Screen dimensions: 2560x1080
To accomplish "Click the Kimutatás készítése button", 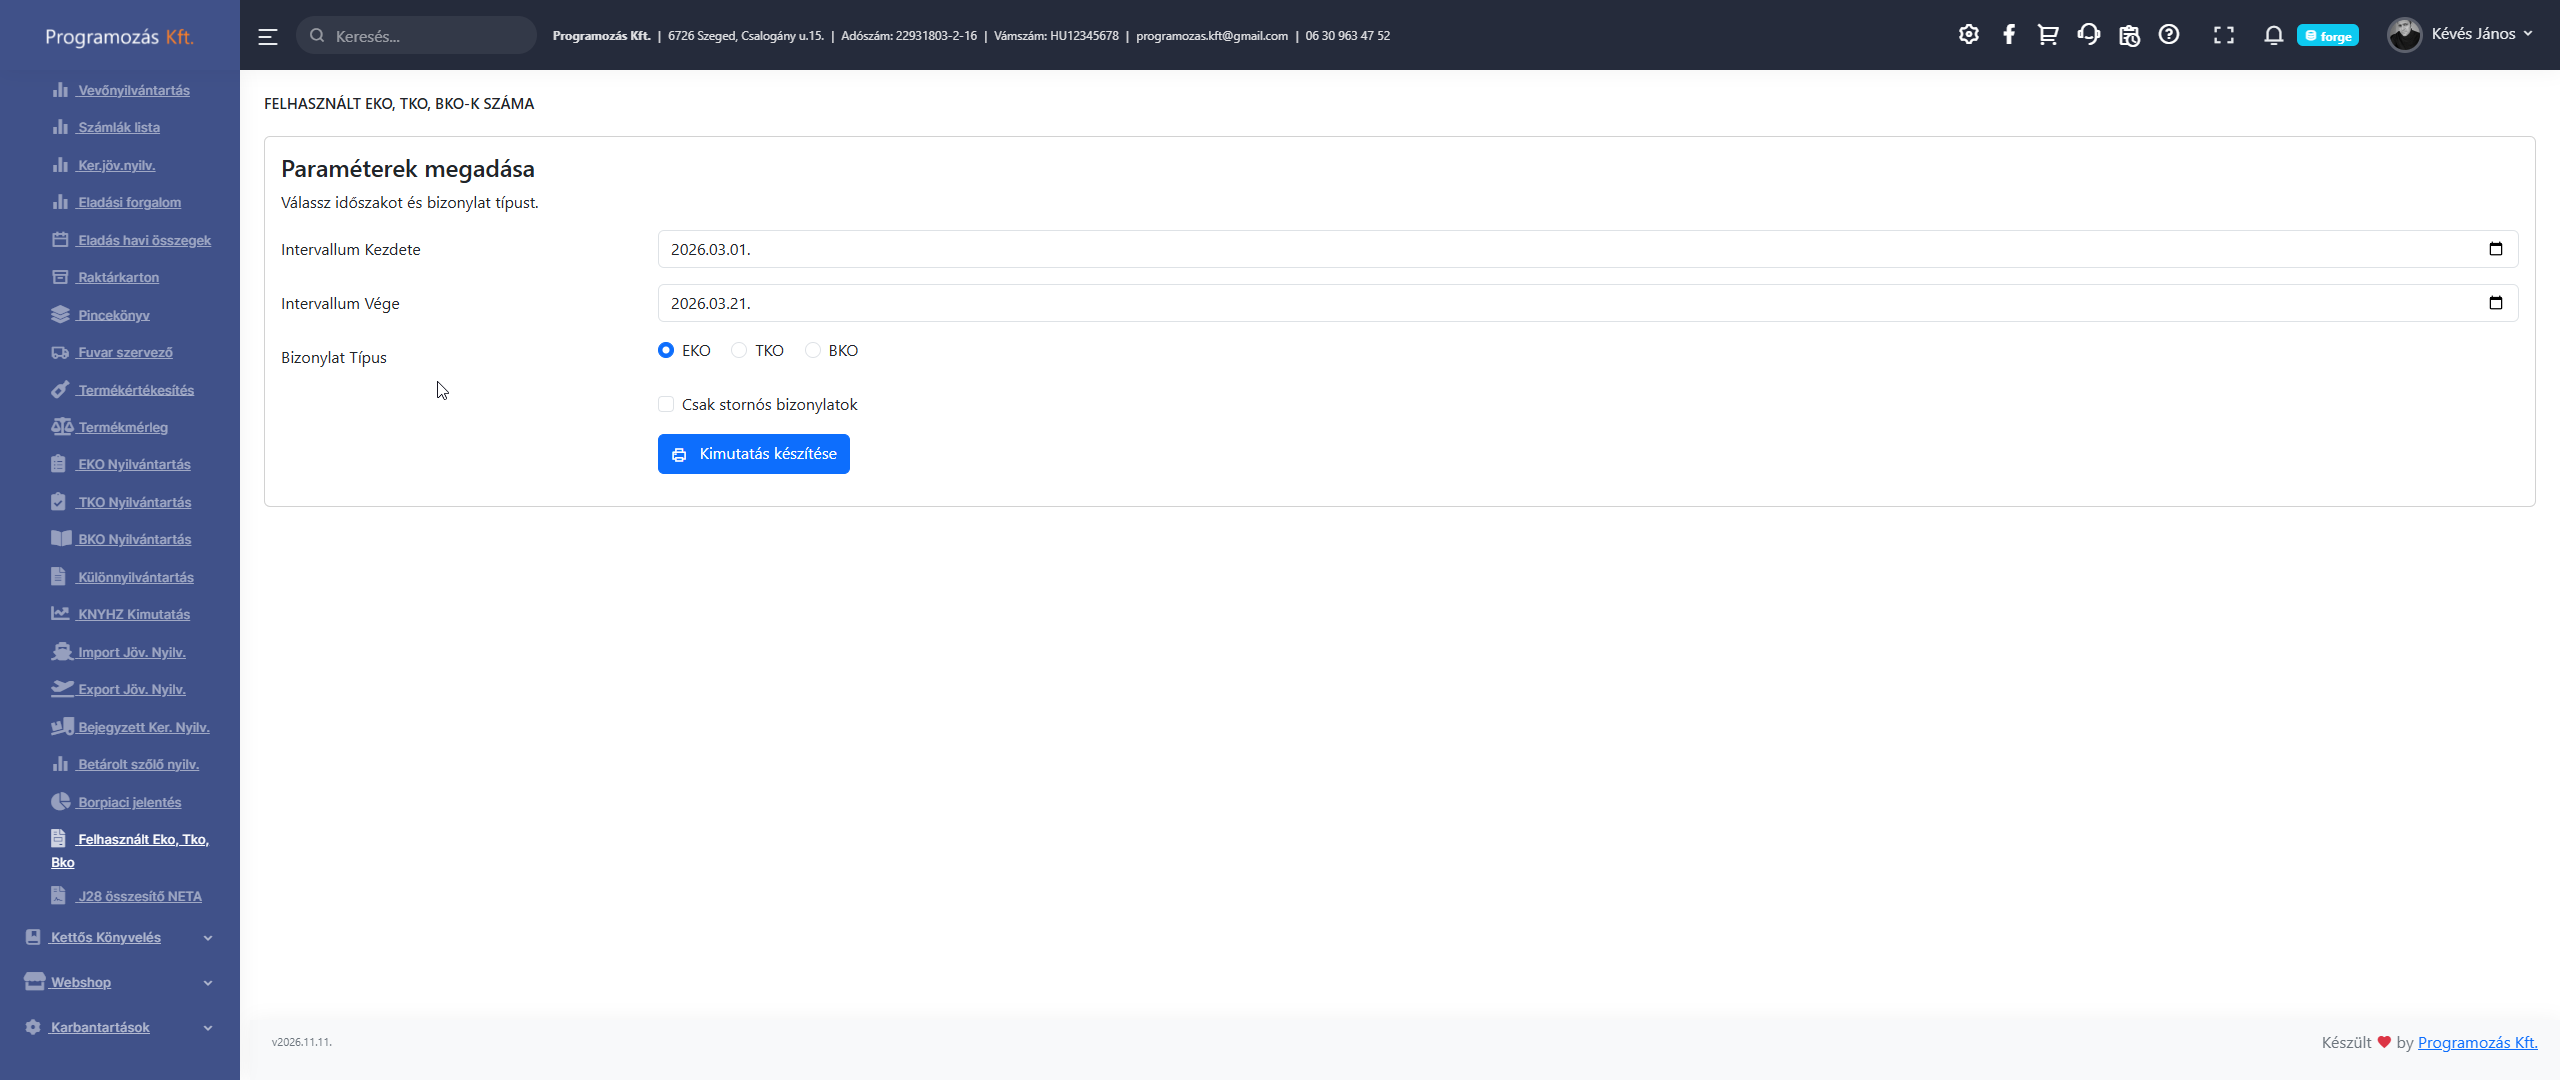I will point(753,454).
